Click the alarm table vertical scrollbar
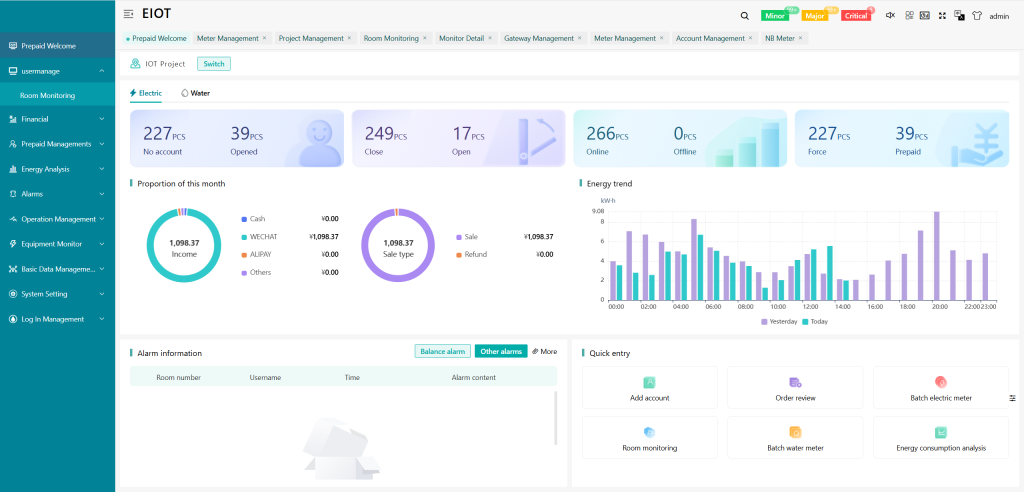 [x=556, y=418]
